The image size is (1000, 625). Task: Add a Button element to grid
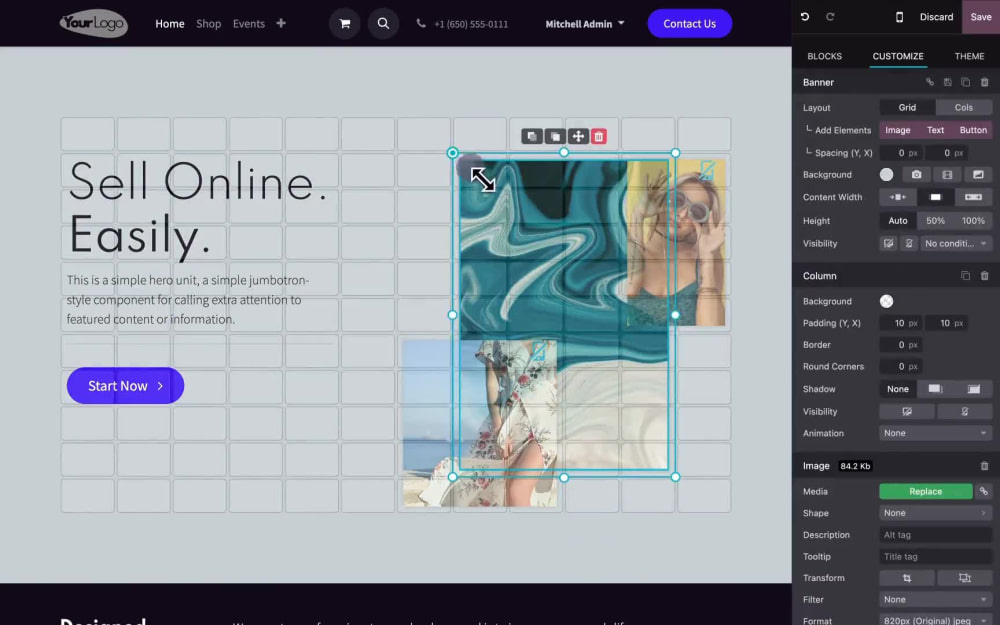[x=973, y=130]
